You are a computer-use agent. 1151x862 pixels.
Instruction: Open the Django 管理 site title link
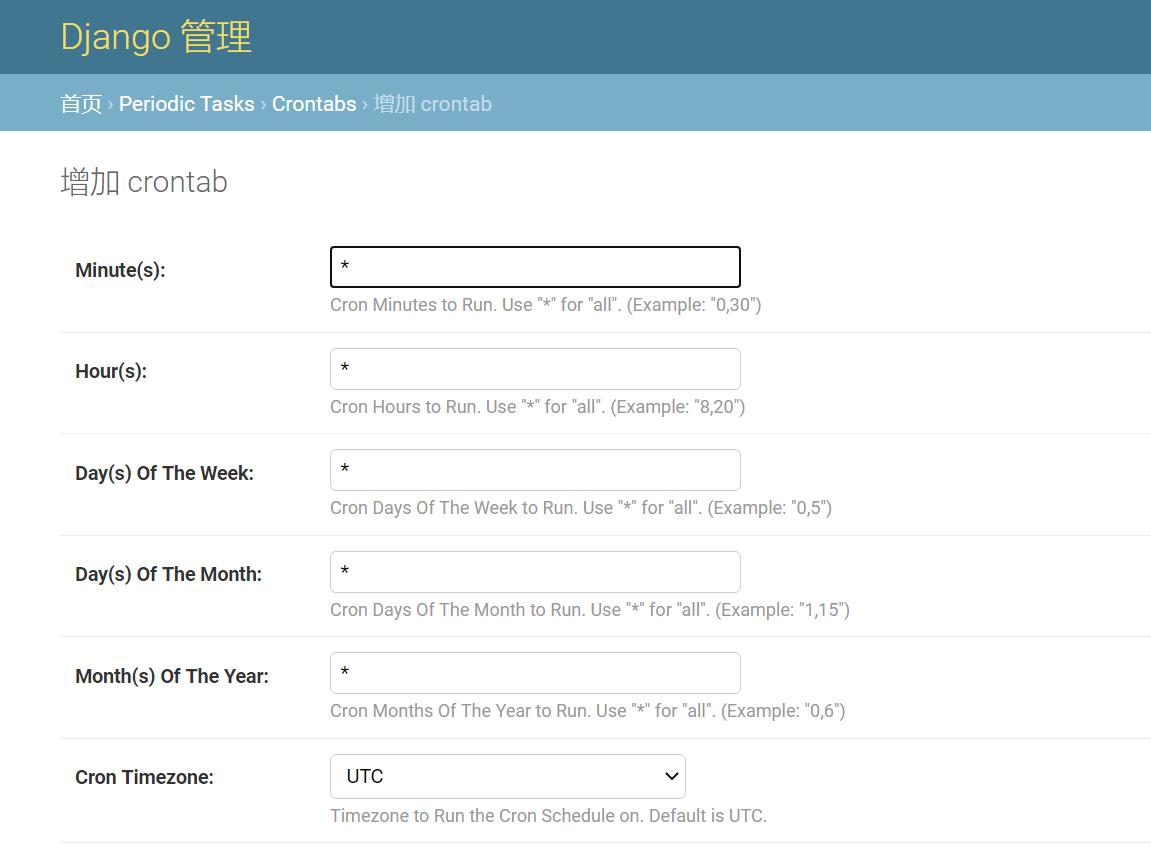click(156, 37)
